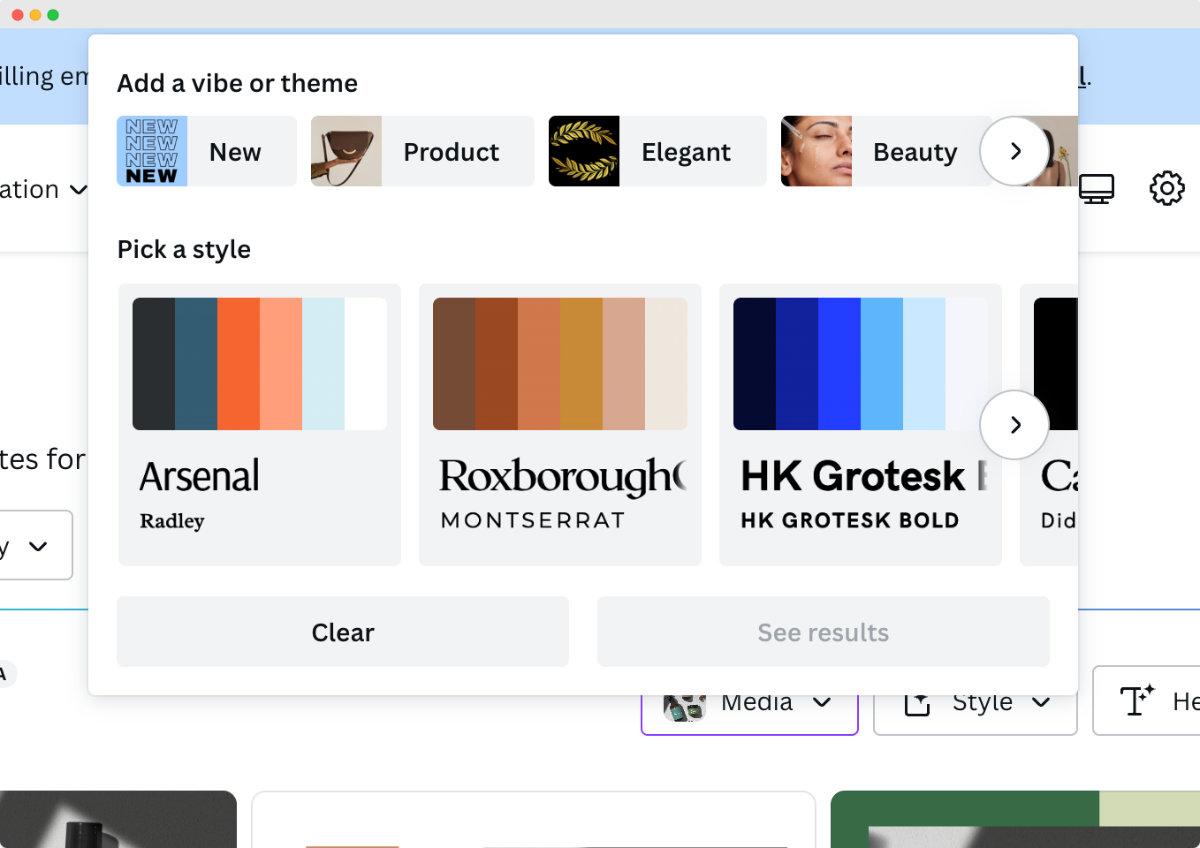Click the Radley font label
This screenshot has width=1200, height=848.
click(x=172, y=521)
